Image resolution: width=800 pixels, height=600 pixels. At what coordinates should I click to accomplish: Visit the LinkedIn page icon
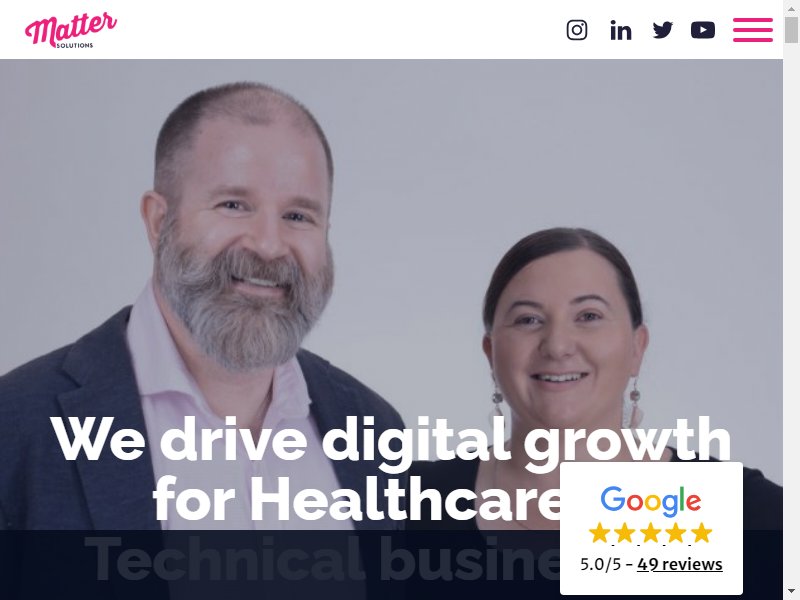[620, 30]
